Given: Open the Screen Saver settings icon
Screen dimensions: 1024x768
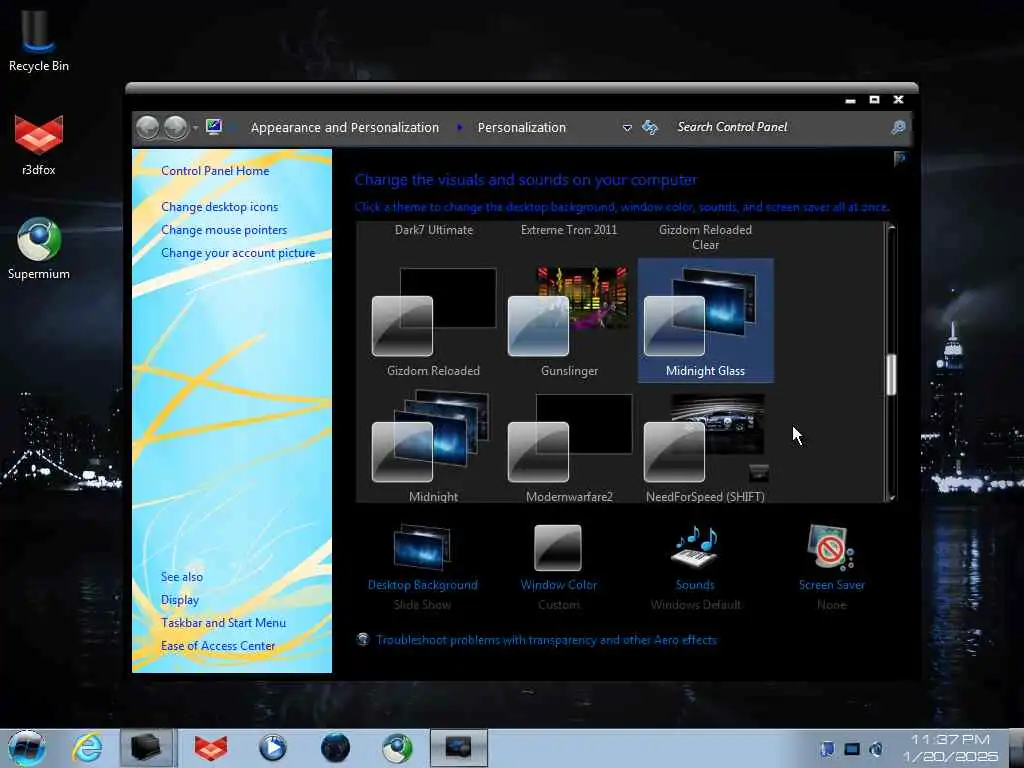Looking at the screenshot, I should click(x=831, y=547).
